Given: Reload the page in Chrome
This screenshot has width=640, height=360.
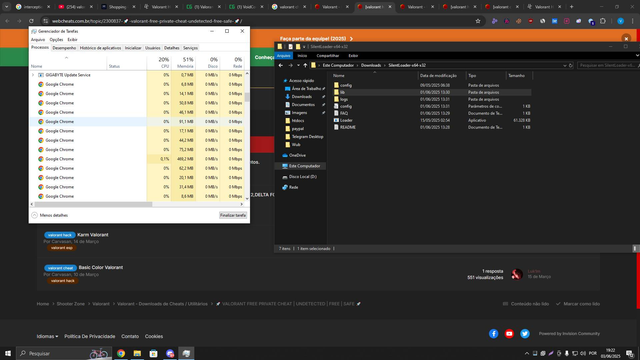Looking at the screenshot, I should tap(31, 21).
